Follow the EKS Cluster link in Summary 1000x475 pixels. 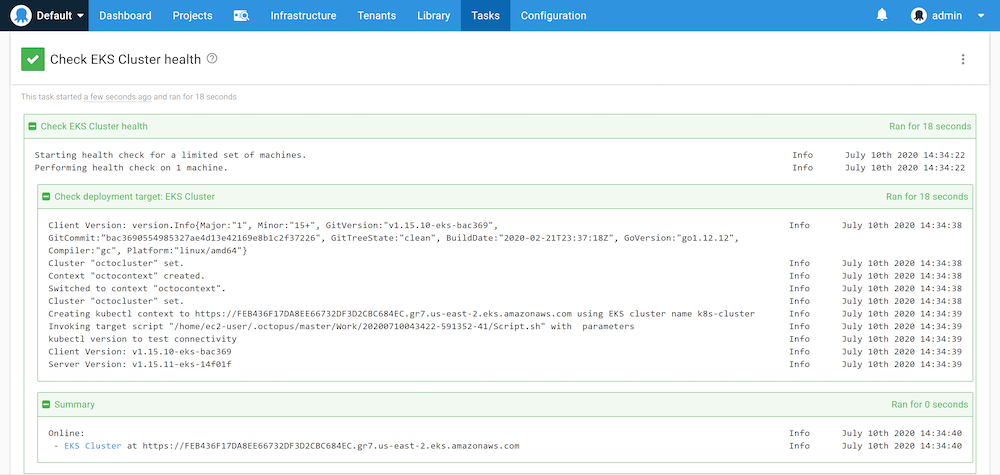tap(92, 446)
